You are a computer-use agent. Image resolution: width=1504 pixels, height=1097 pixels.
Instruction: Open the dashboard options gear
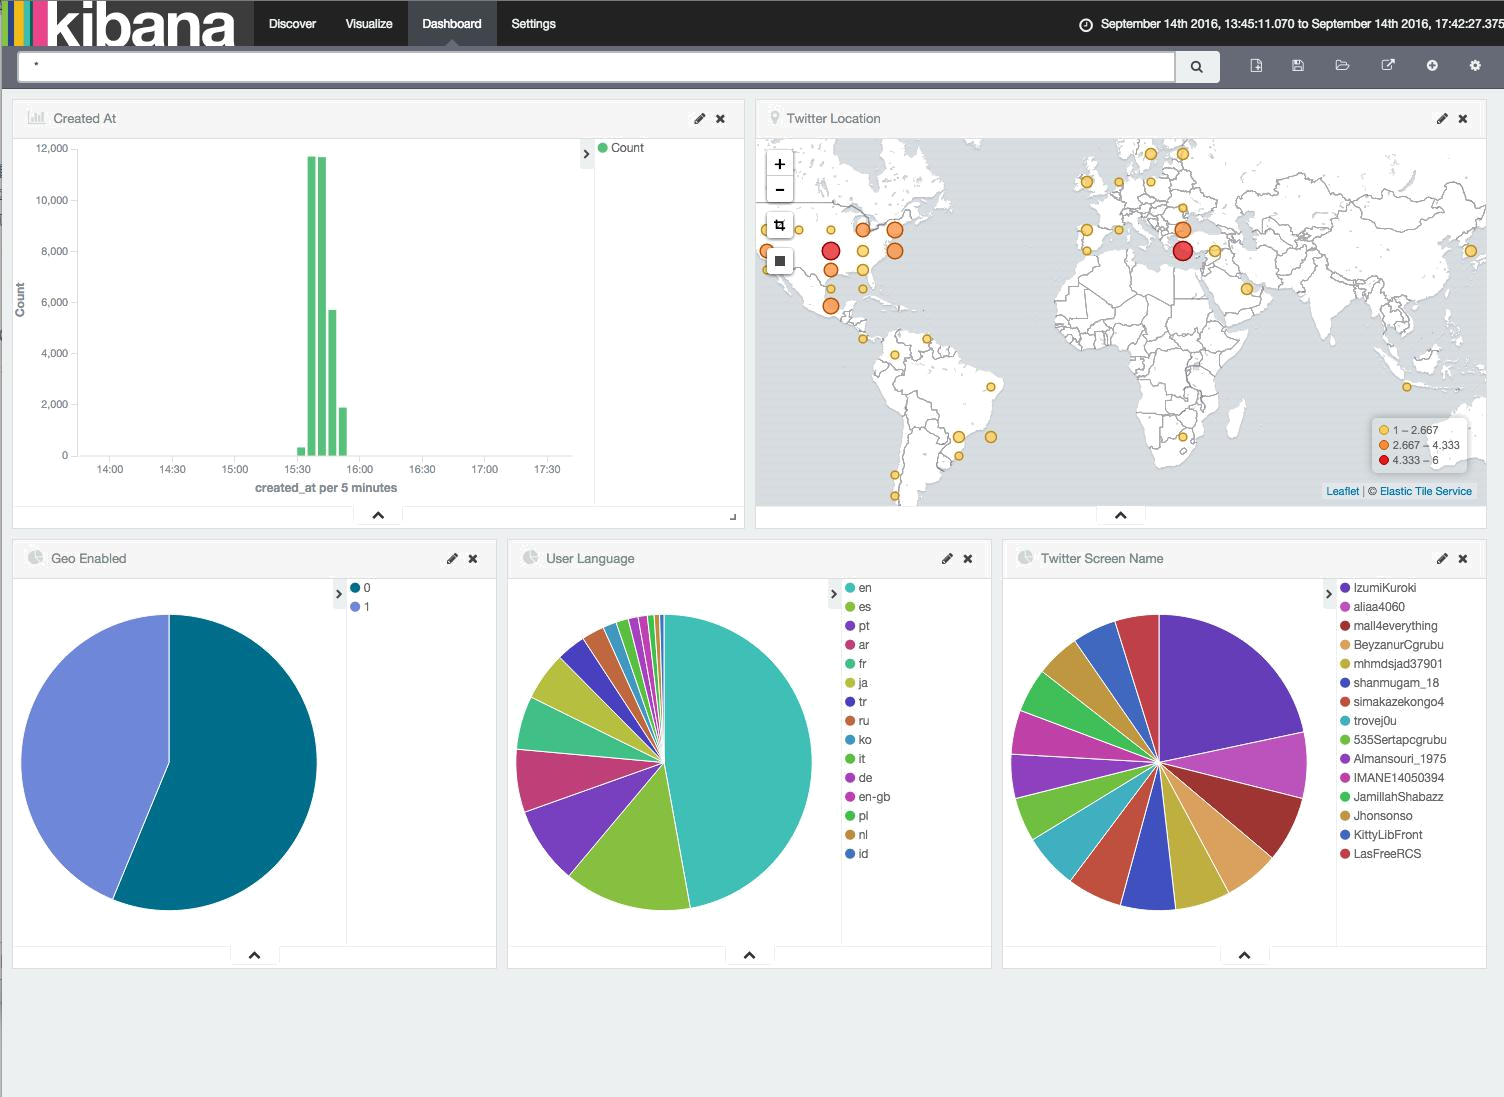[1475, 65]
